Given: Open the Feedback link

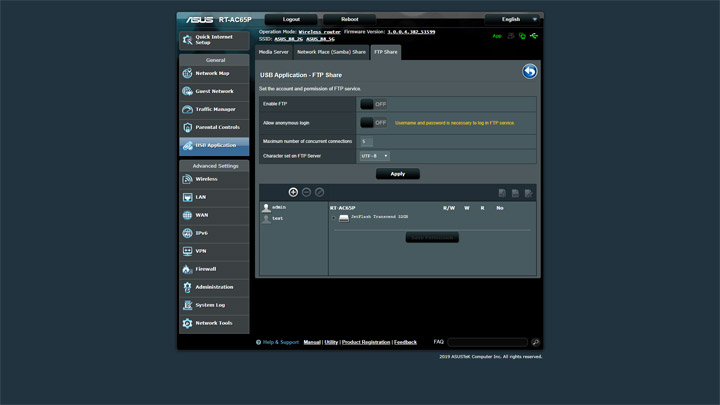Looking at the screenshot, I should pyautogui.click(x=405, y=342).
